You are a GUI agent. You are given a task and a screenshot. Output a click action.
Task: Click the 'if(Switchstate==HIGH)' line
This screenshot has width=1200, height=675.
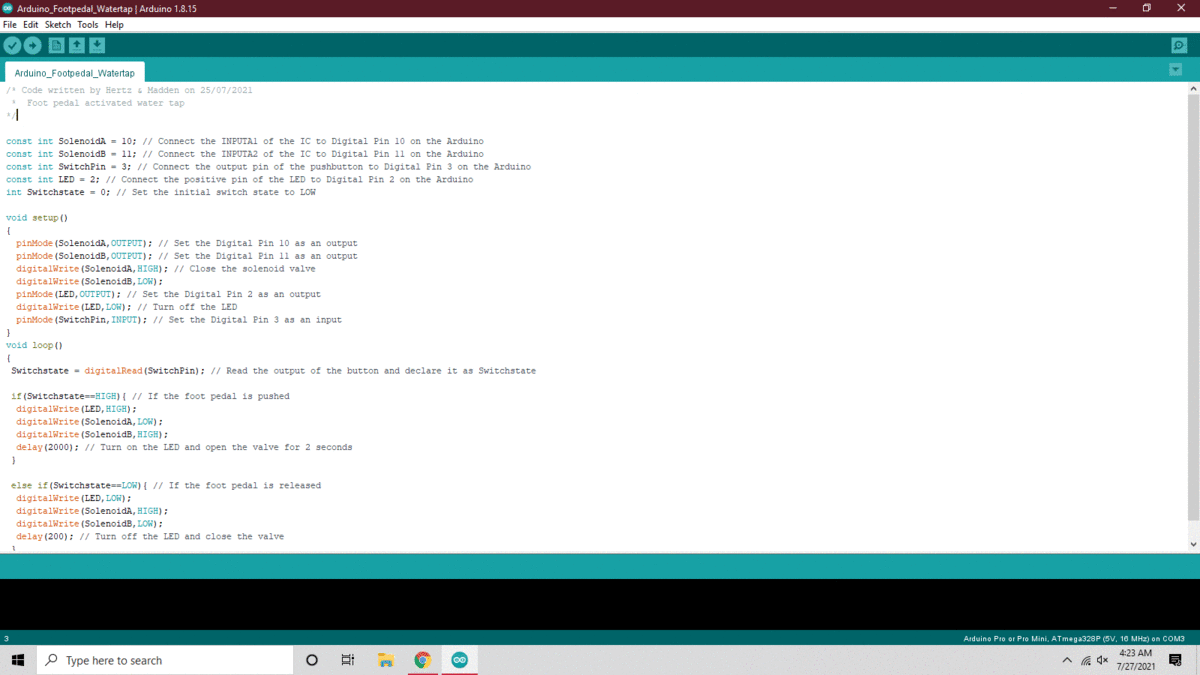[x=150, y=396]
